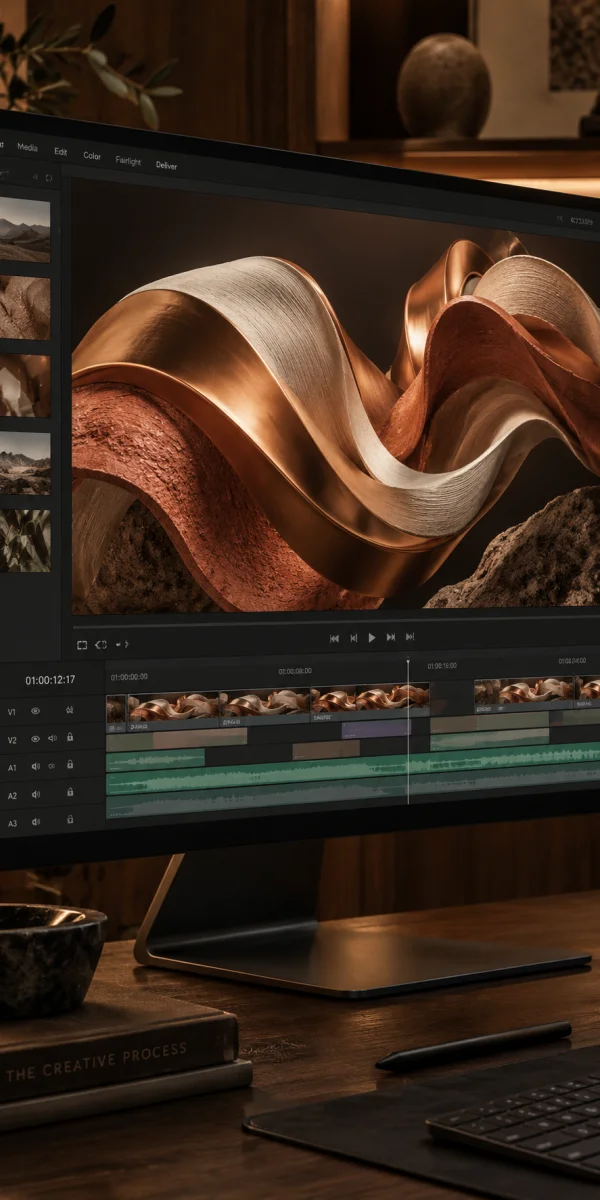Lock the A2 track with its padlock
The height and width of the screenshot is (1200, 600).
click(x=70, y=791)
